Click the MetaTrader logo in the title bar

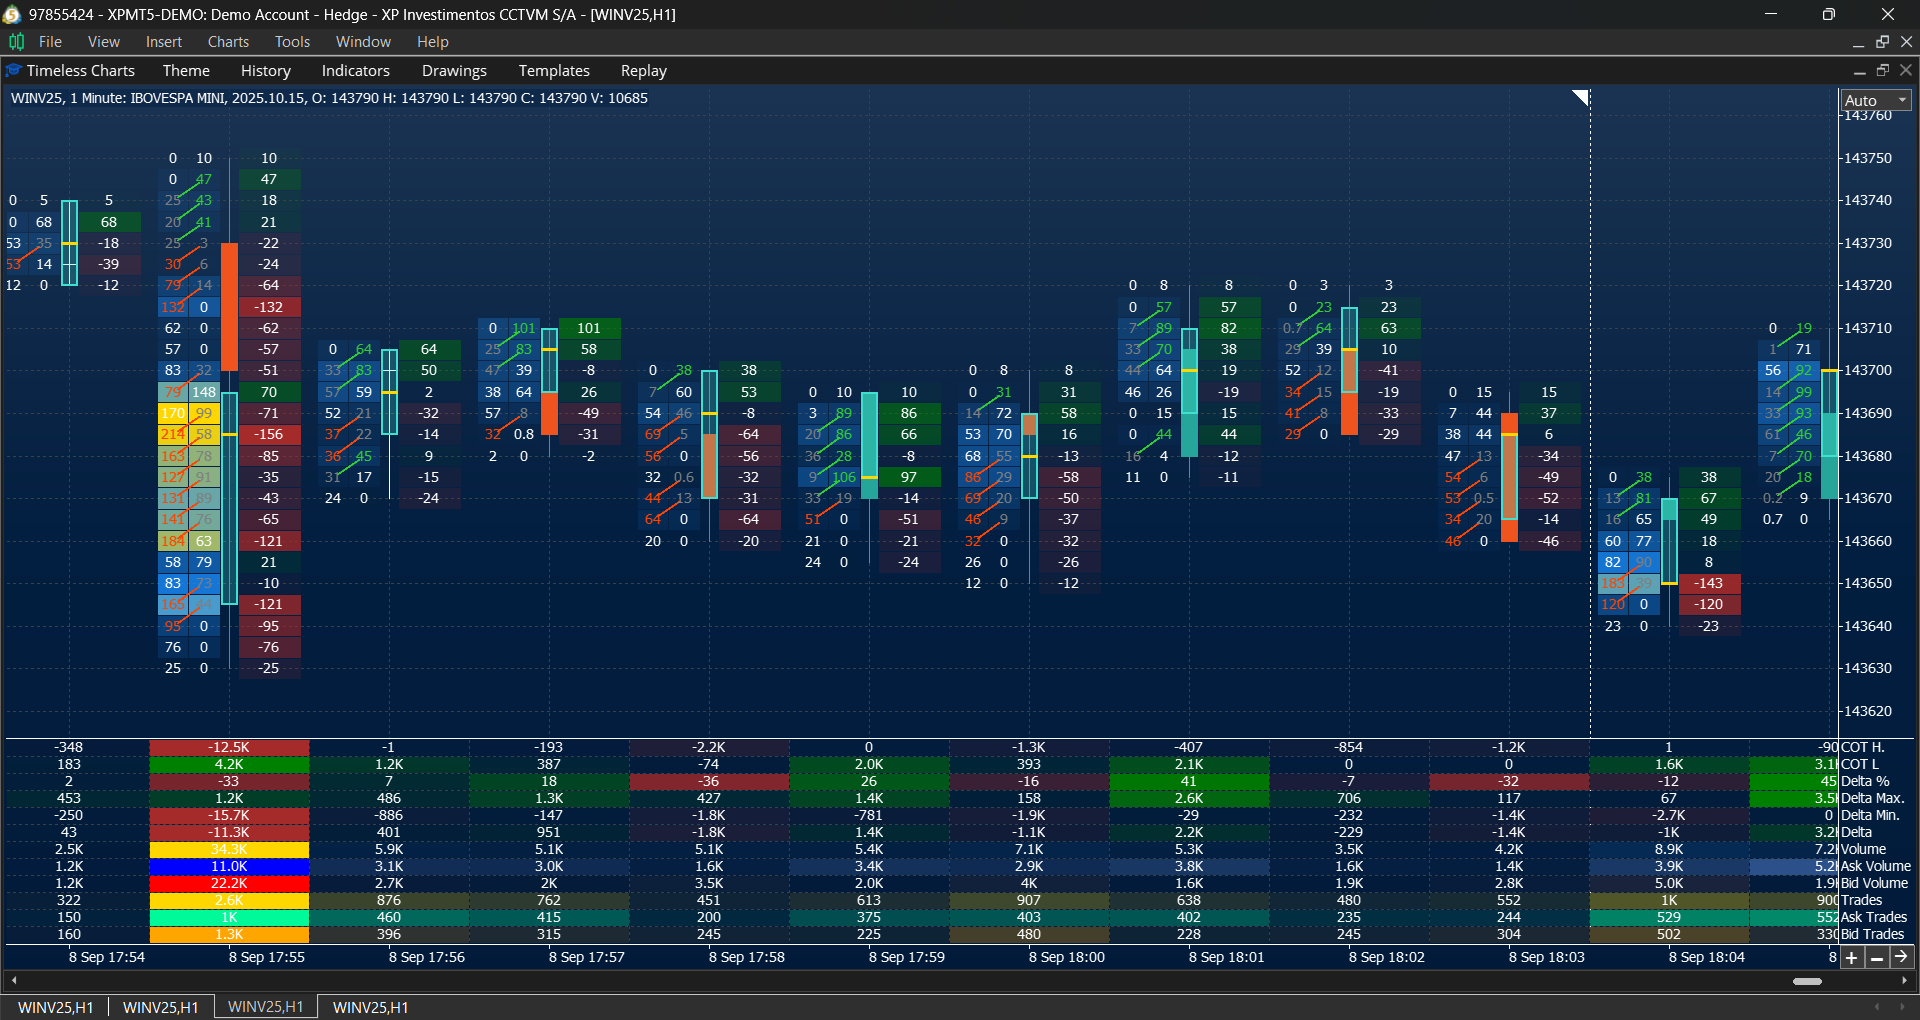pos(12,14)
